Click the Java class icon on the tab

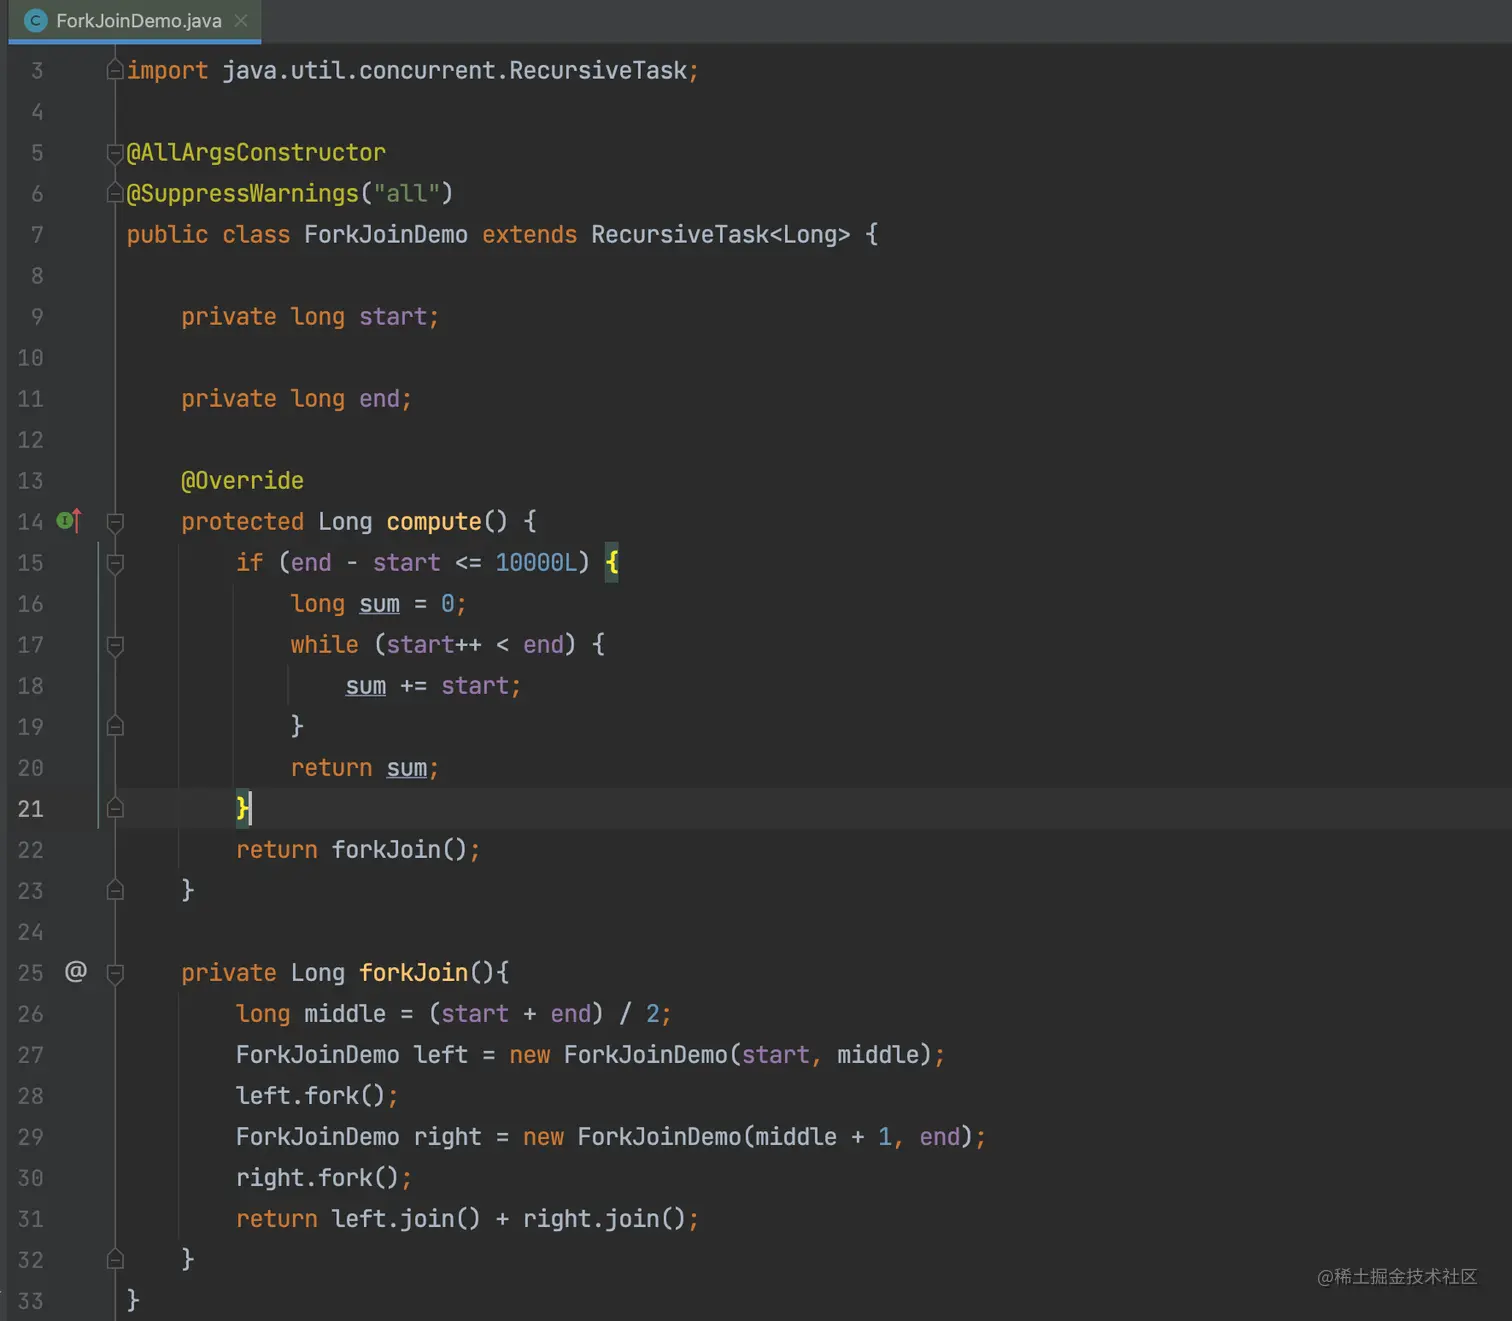(x=35, y=21)
